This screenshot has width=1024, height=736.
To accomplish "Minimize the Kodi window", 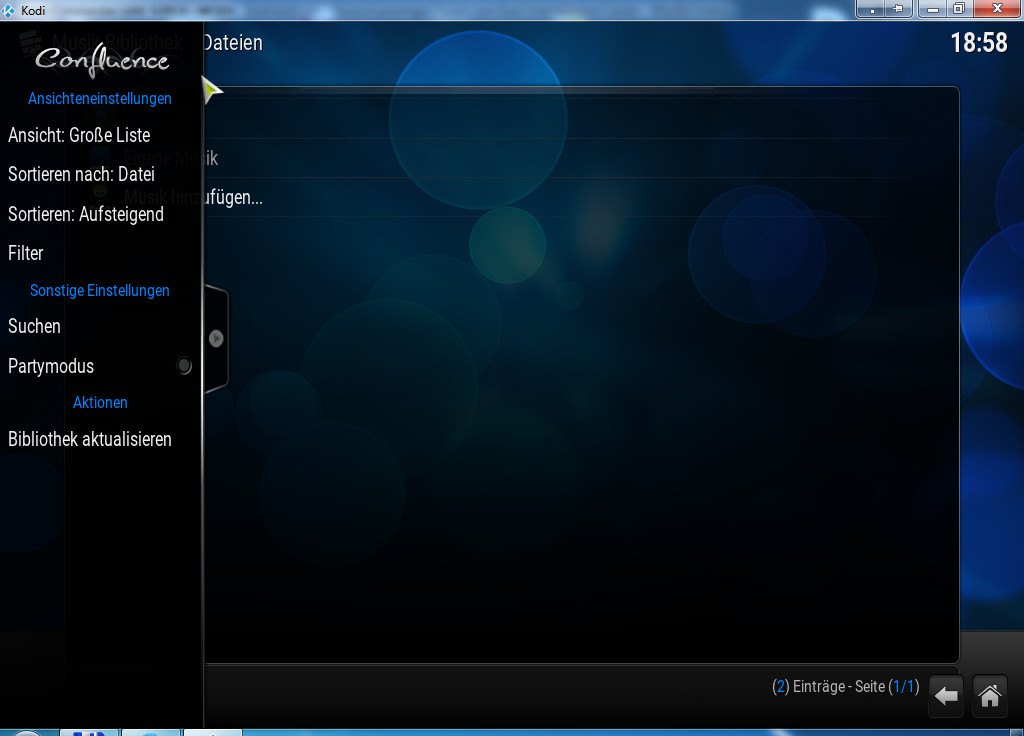I will [932, 8].
